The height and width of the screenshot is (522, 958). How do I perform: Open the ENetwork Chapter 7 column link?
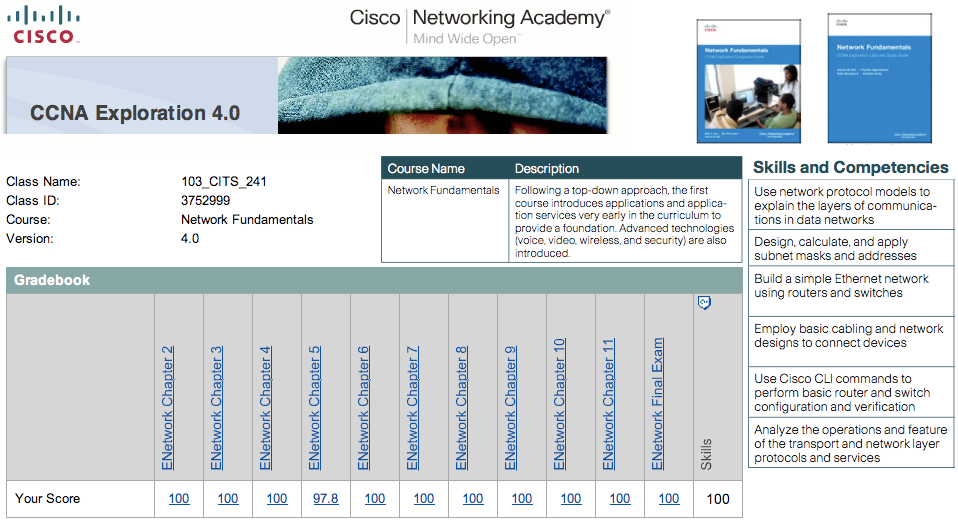click(x=412, y=408)
